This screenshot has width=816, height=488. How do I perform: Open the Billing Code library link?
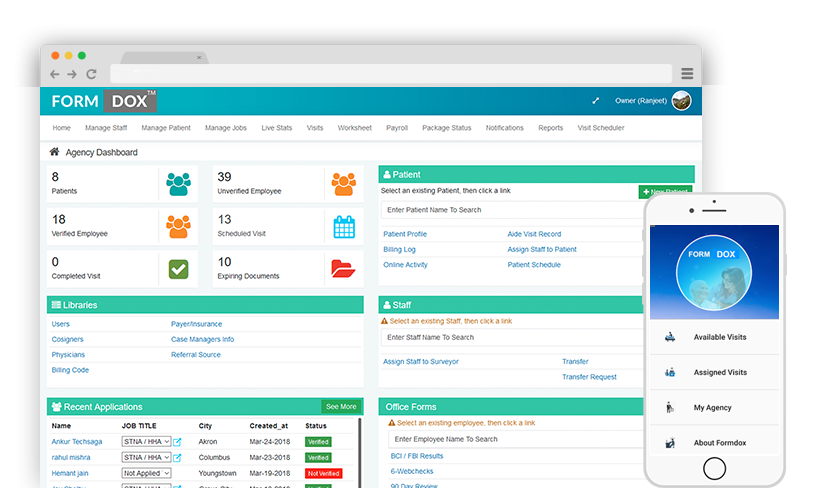(70, 370)
